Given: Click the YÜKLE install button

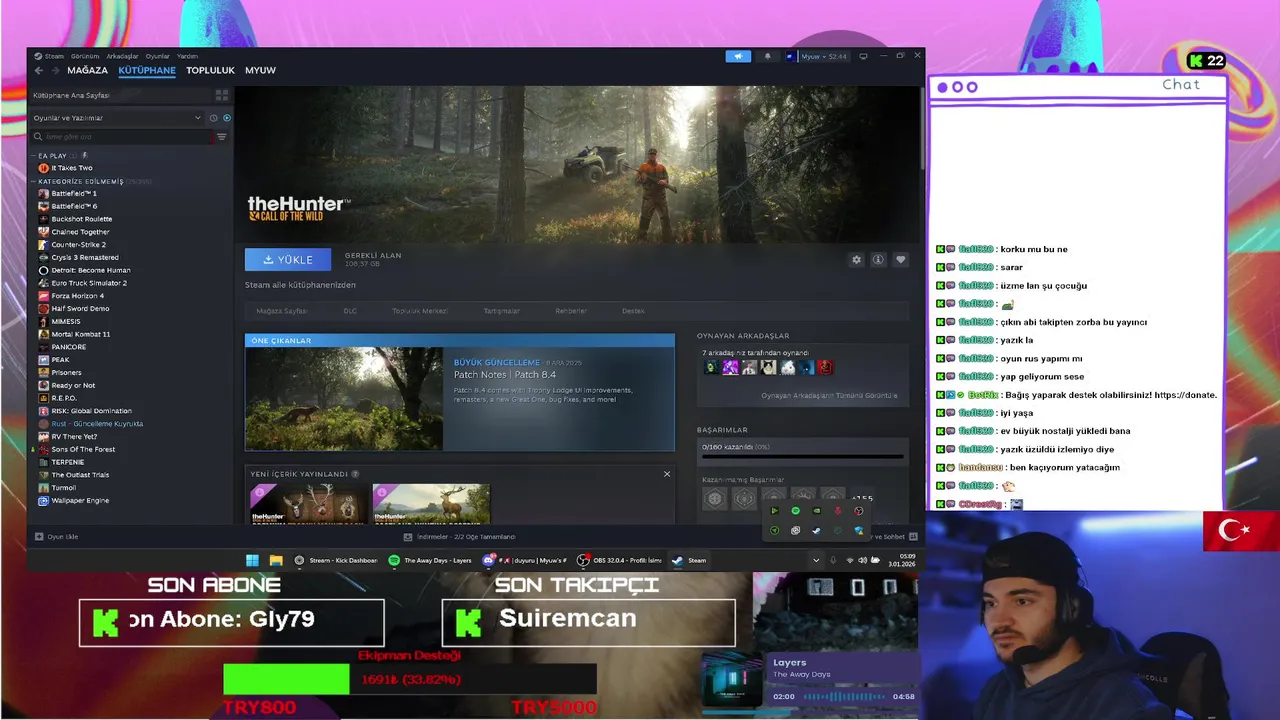Looking at the screenshot, I should 288,260.
